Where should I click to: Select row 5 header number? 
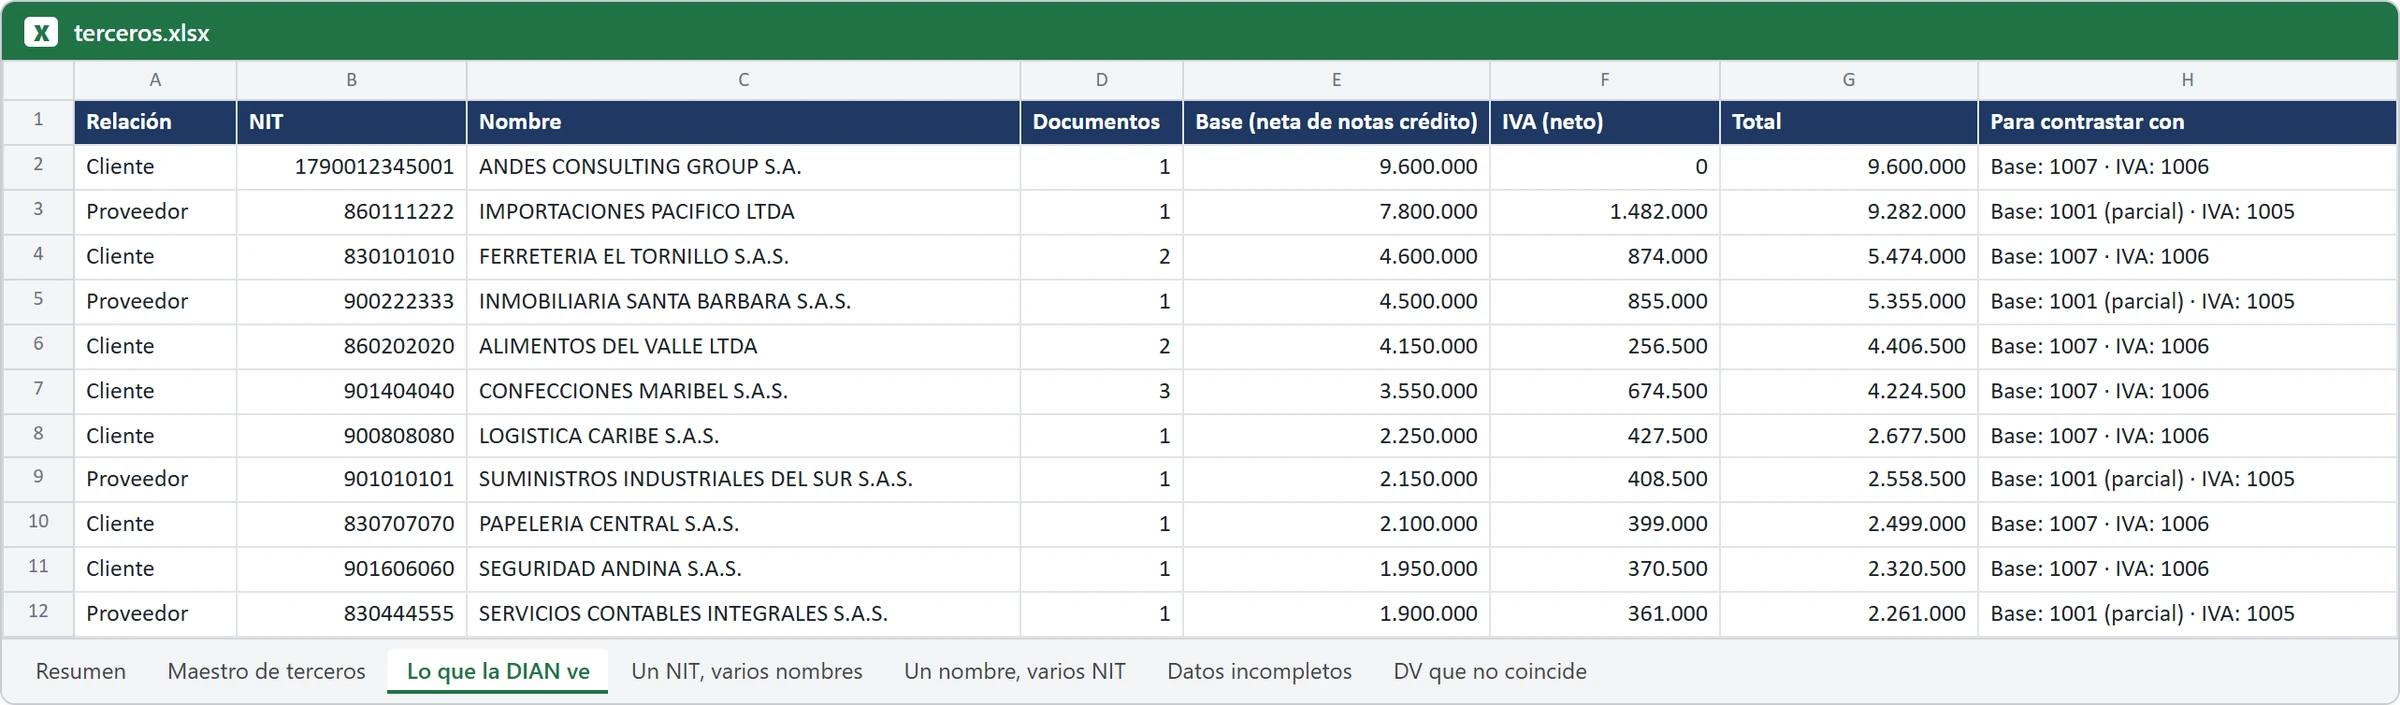coord(38,300)
